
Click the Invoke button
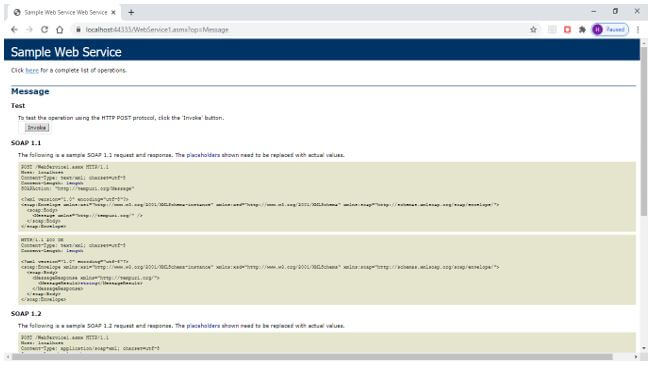[x=37, y=128]
